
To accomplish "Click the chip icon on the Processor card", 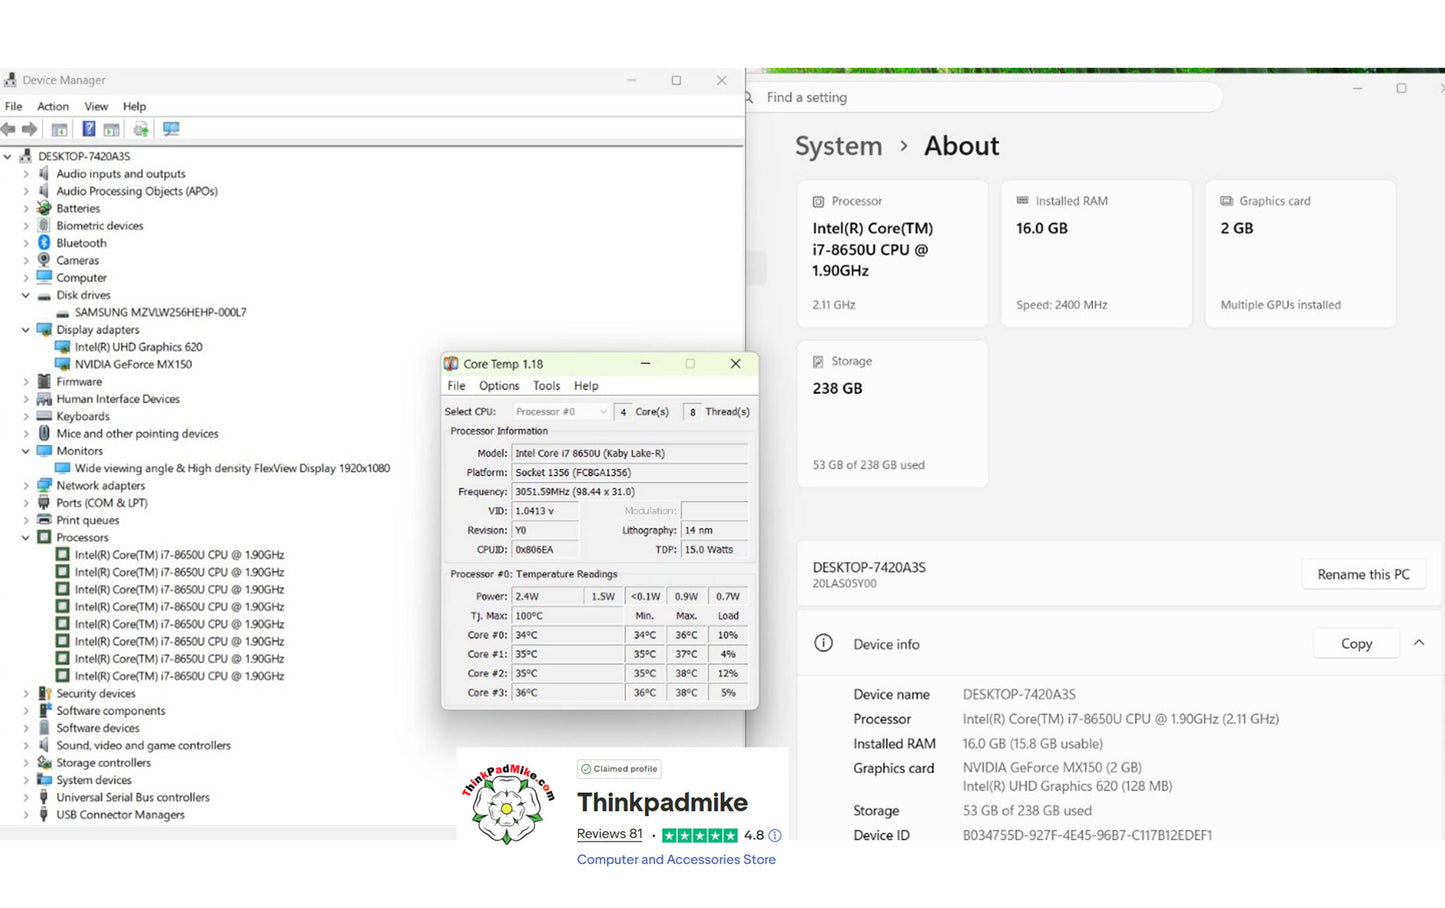I will [819, 201].
